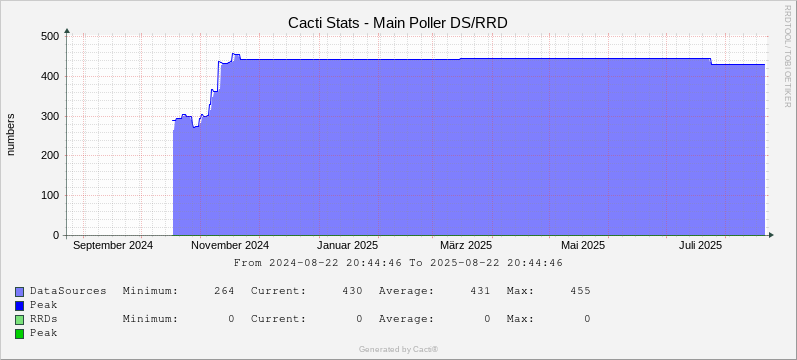Click the DataSources legend color swatch
Viewport: 797px width, 360px height.
coord(20,292)
